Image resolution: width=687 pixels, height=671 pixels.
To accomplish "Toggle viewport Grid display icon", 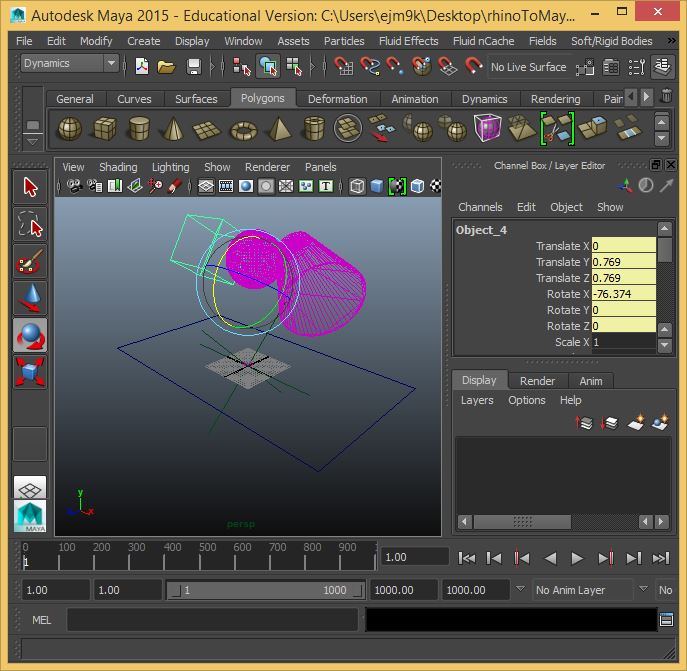I will coord(205,186).
